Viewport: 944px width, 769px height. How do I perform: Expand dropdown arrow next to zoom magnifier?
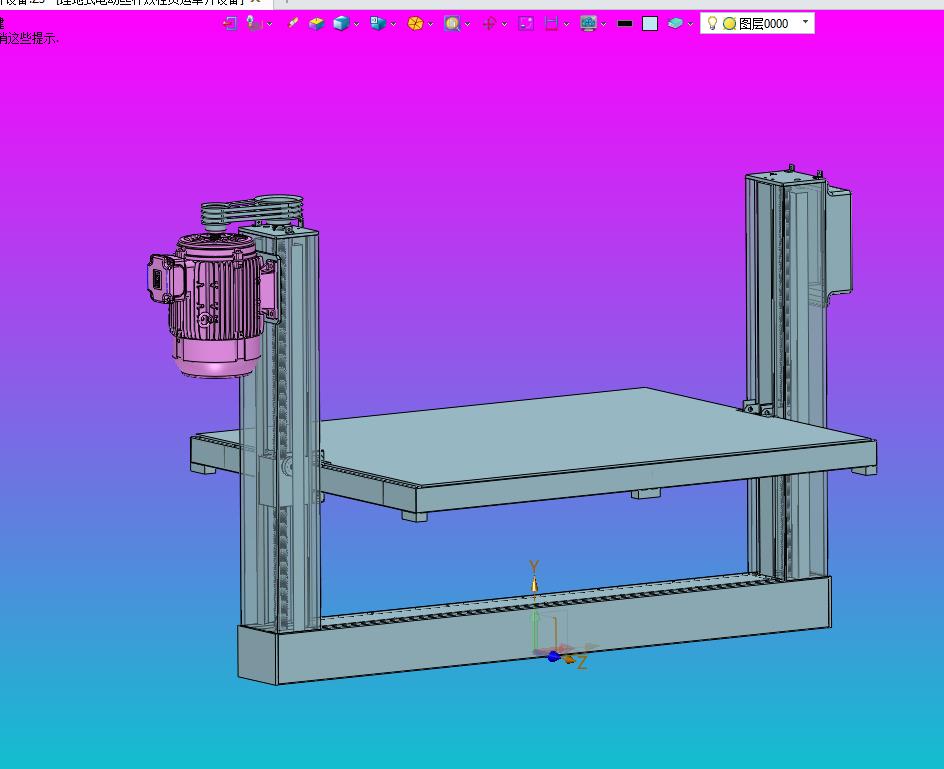coord(467,24)
